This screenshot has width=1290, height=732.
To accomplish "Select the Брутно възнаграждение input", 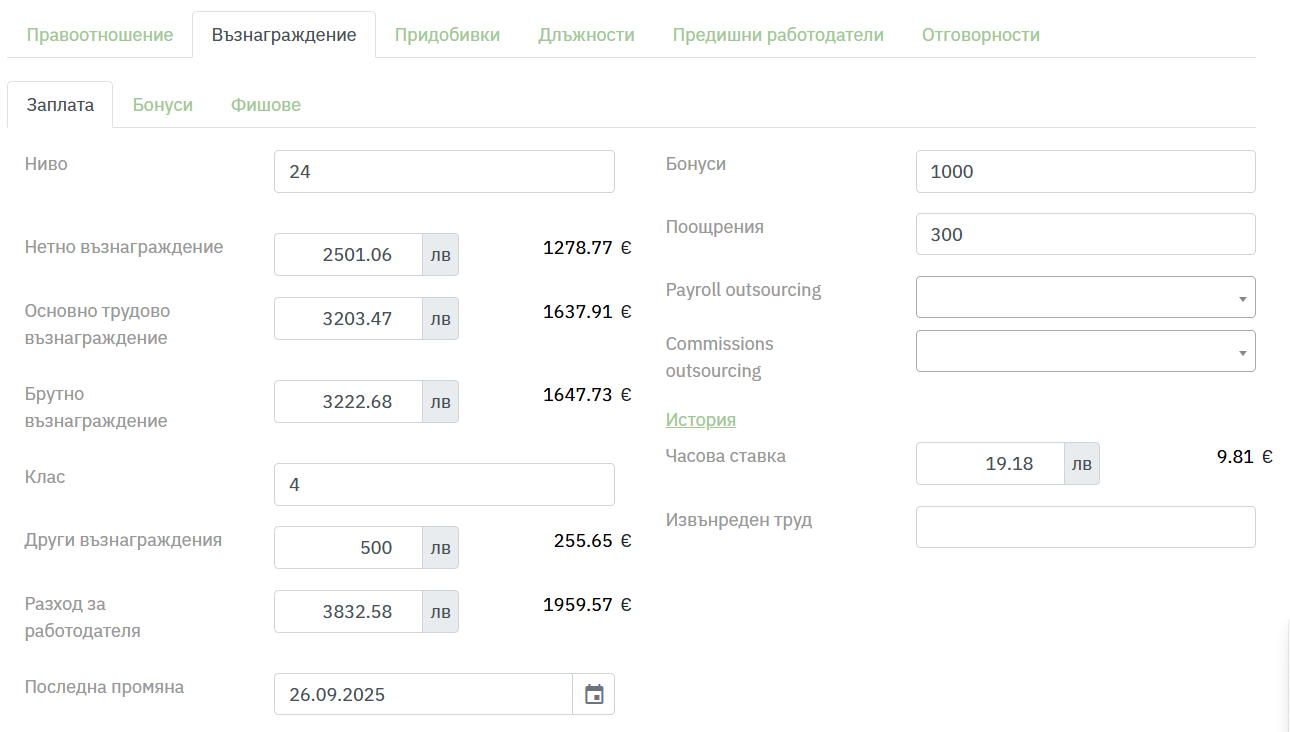I will coord(348,402).
